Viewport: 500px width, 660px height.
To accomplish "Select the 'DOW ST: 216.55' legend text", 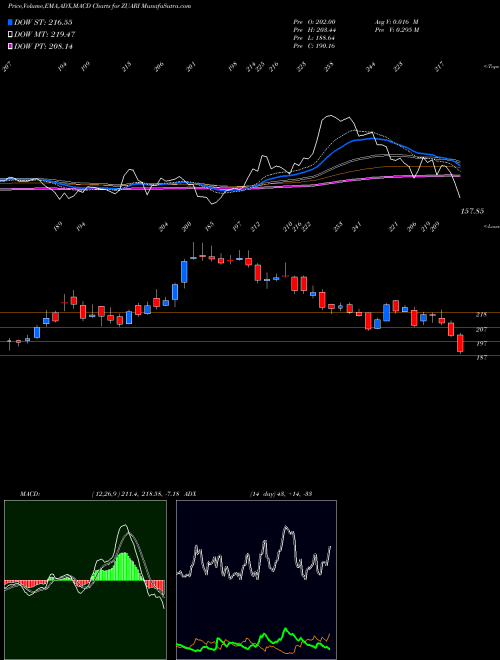I will point(43,22).
